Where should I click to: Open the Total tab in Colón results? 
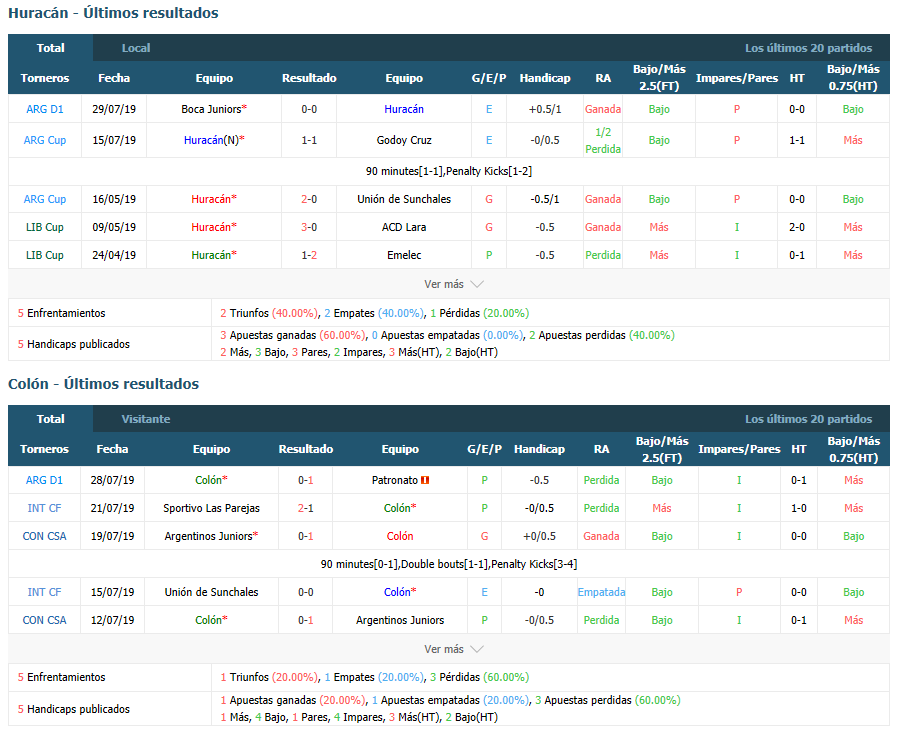pos(50,419)
